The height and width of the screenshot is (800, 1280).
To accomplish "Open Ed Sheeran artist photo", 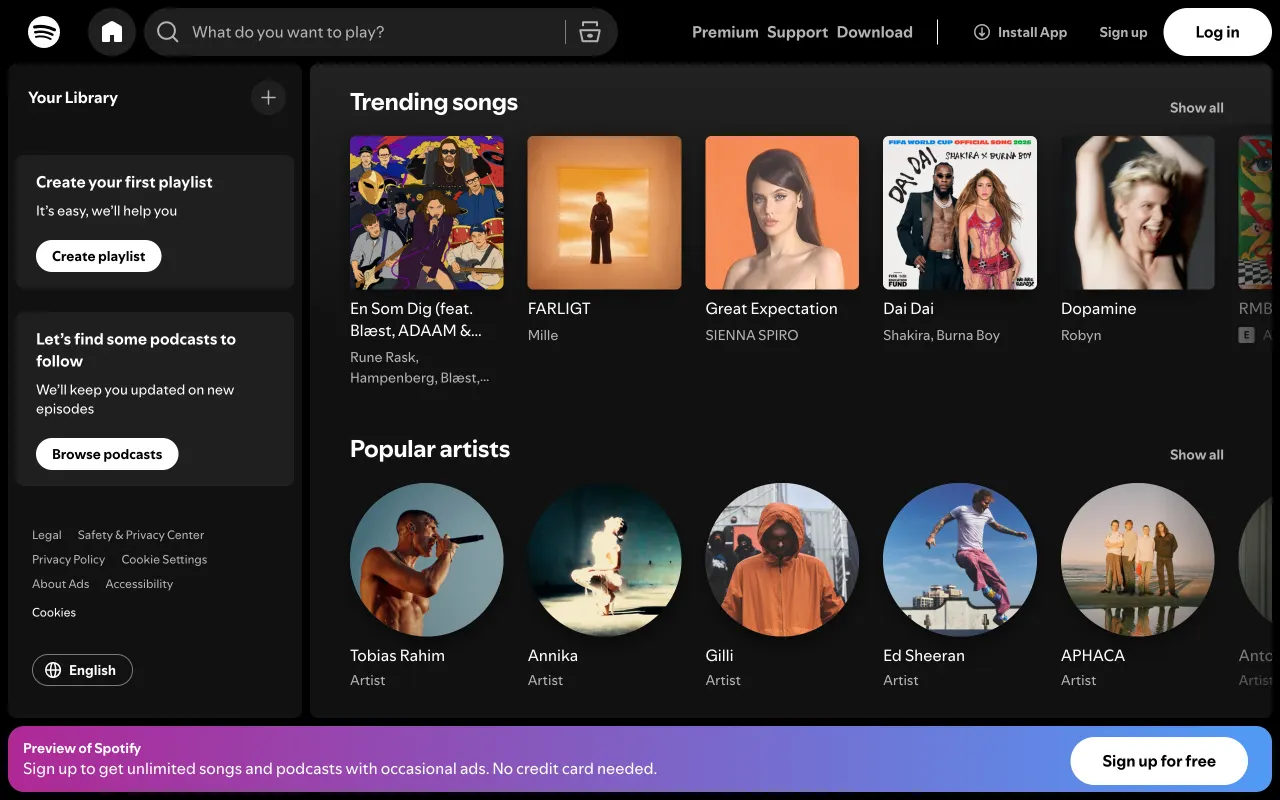I will 960,560.
